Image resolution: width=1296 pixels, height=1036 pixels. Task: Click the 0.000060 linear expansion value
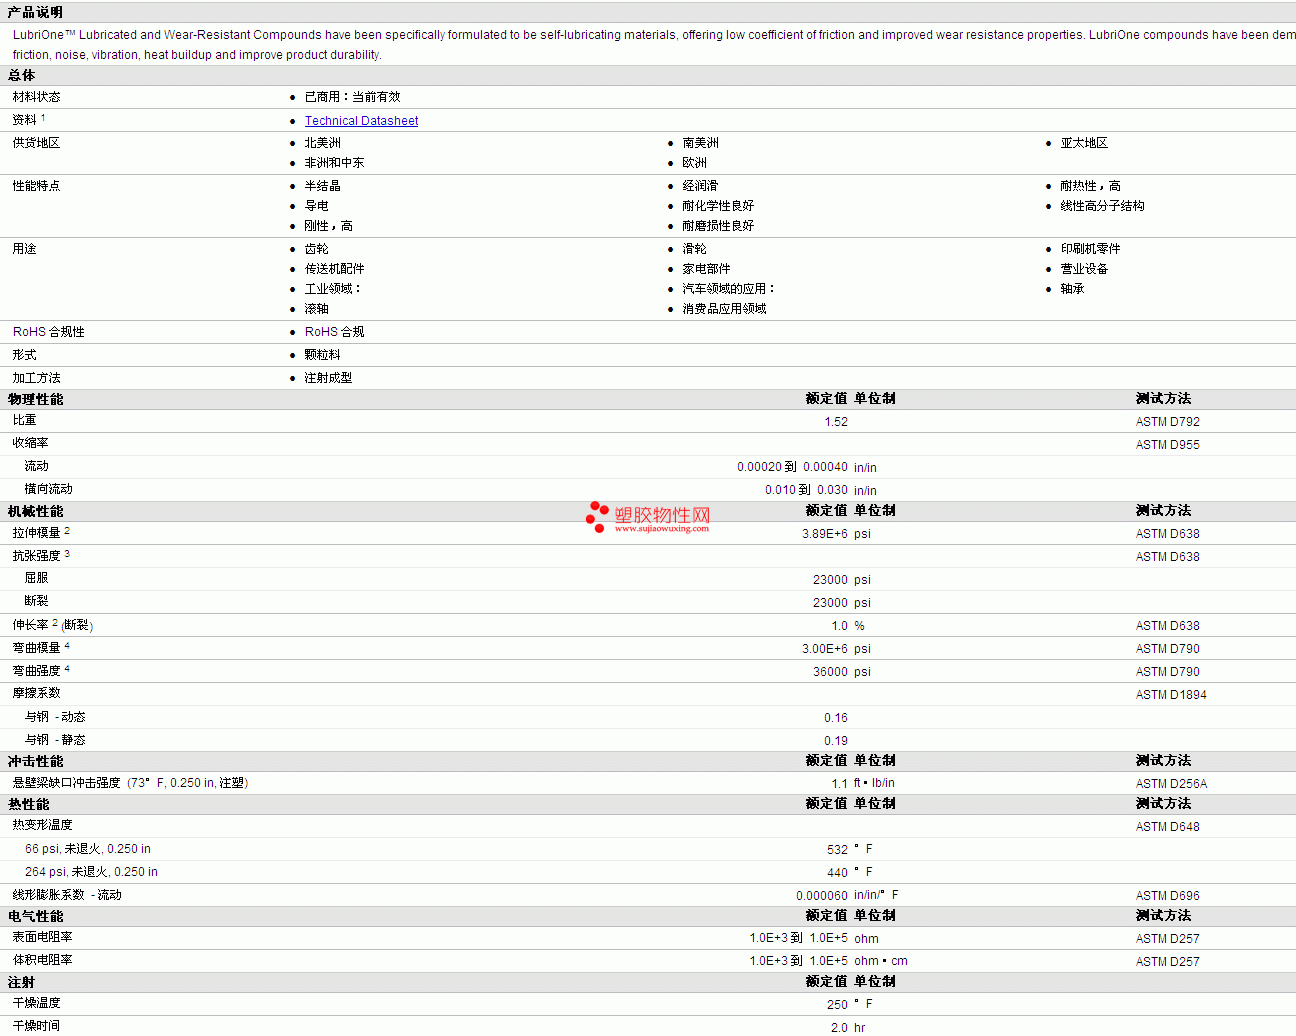tap(821, 896)
